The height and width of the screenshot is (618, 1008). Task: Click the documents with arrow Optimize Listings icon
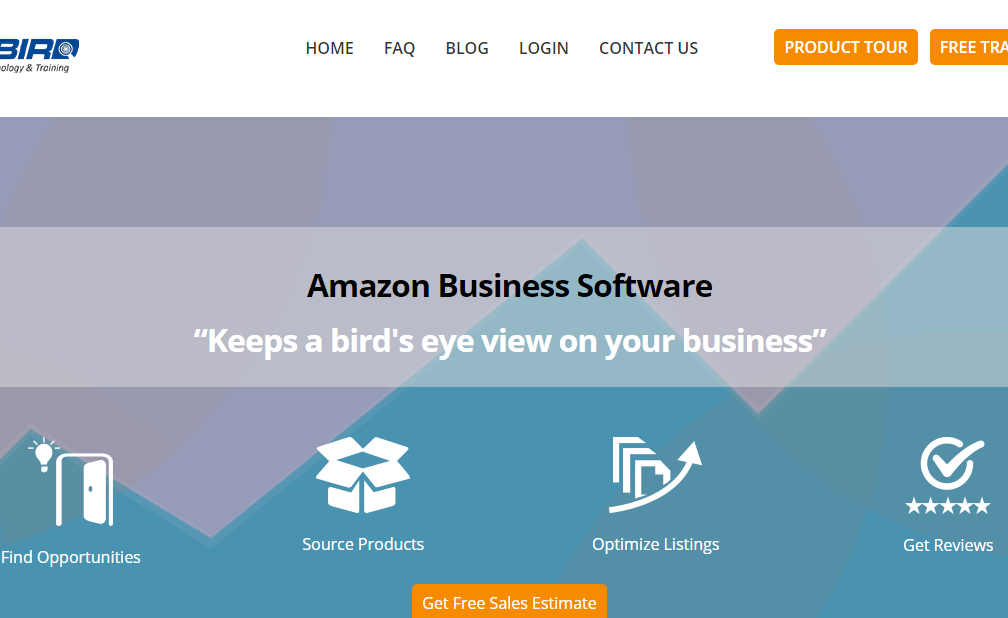click(x=655, y=475)
